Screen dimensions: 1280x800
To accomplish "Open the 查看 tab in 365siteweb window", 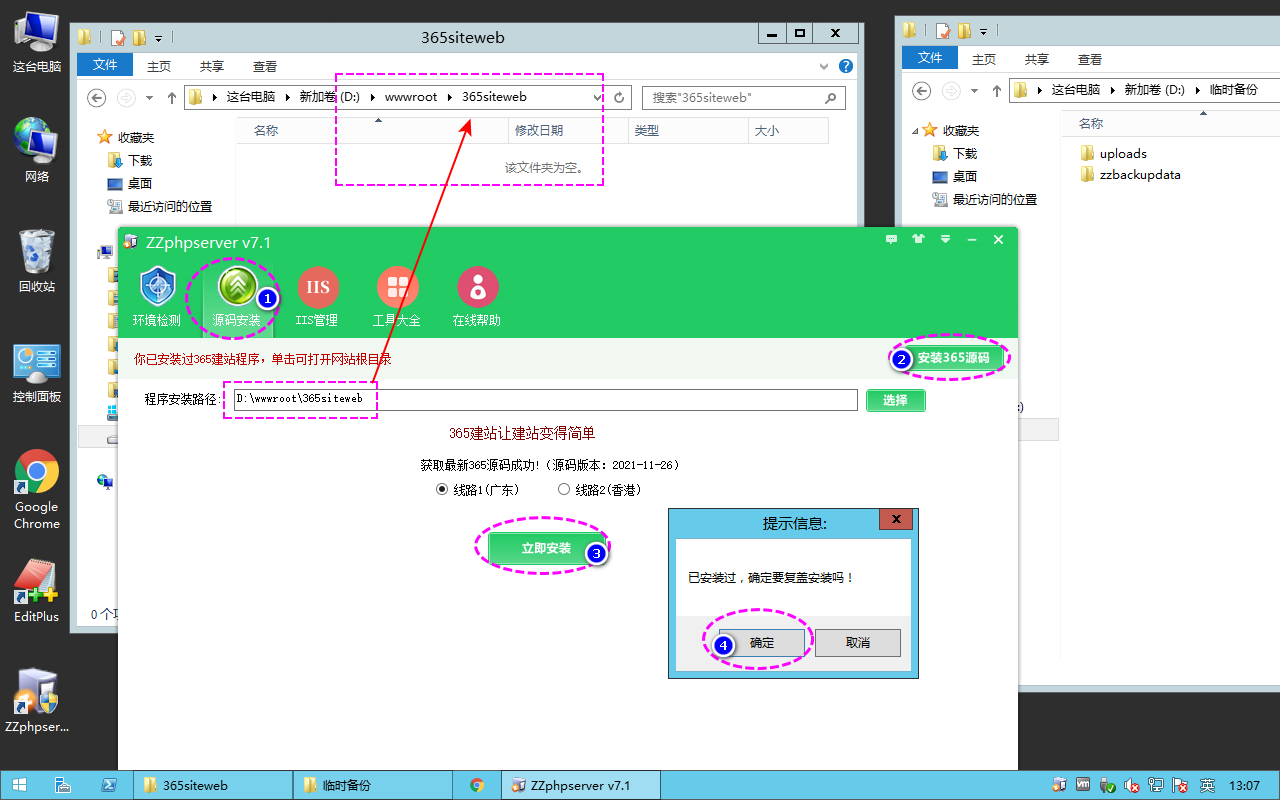I will point(265,67).
